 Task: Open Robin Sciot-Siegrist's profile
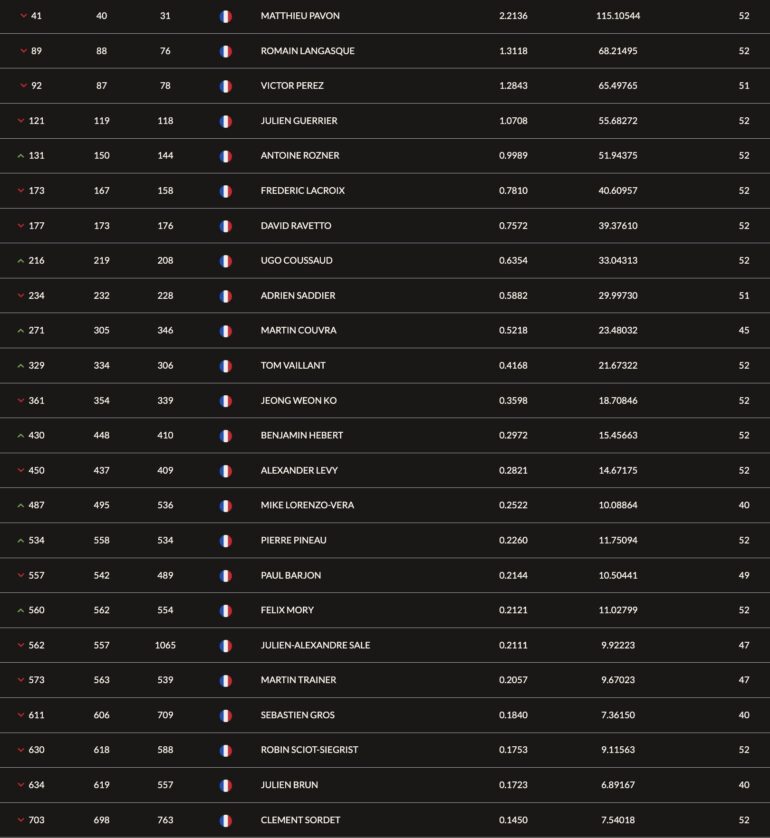[309, 750]
